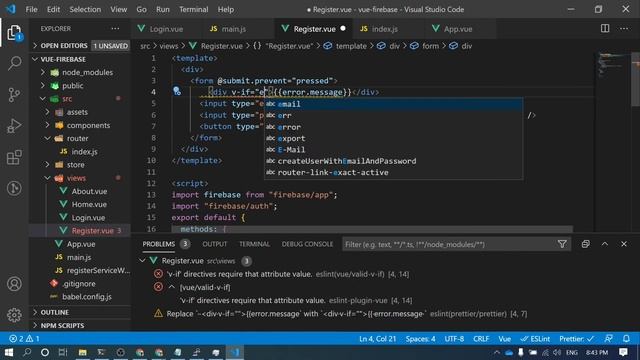
Task: Switch to the Debug Console panel tab
Action: pyautogui.click(x=307, y=244)
